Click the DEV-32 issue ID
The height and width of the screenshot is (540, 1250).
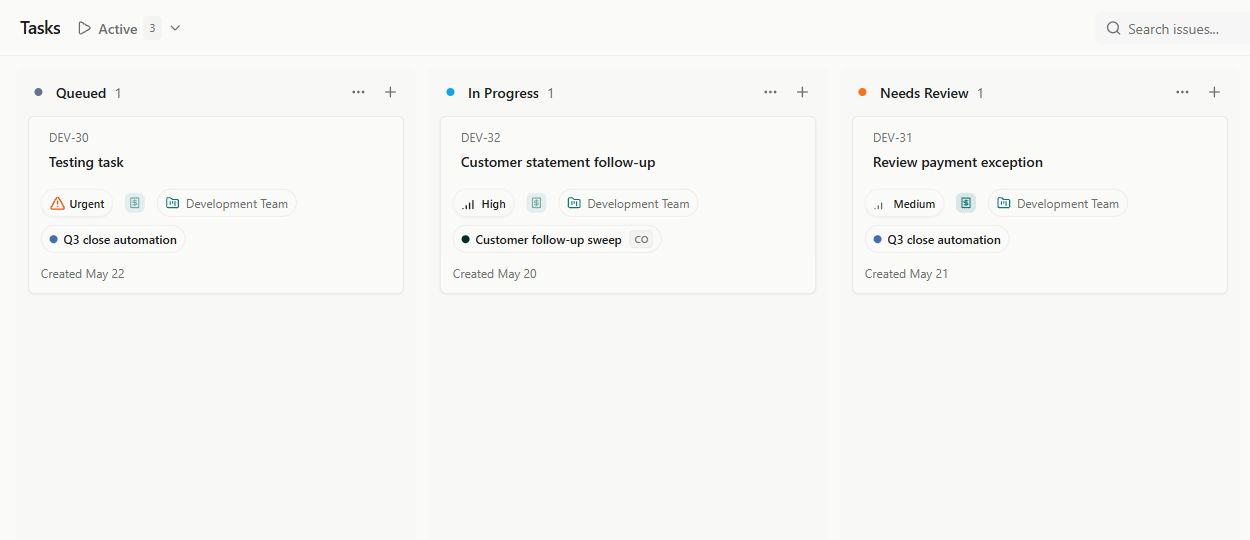pos(481,138)
